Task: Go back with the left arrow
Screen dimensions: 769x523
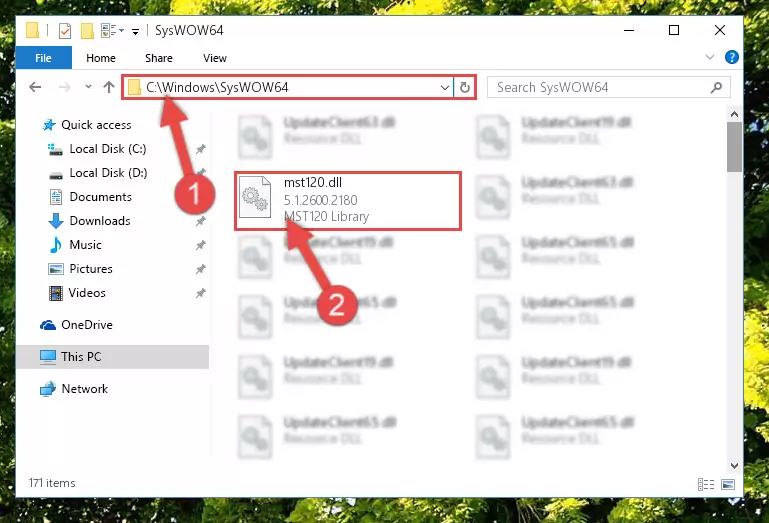Action: tap(35, 87)
